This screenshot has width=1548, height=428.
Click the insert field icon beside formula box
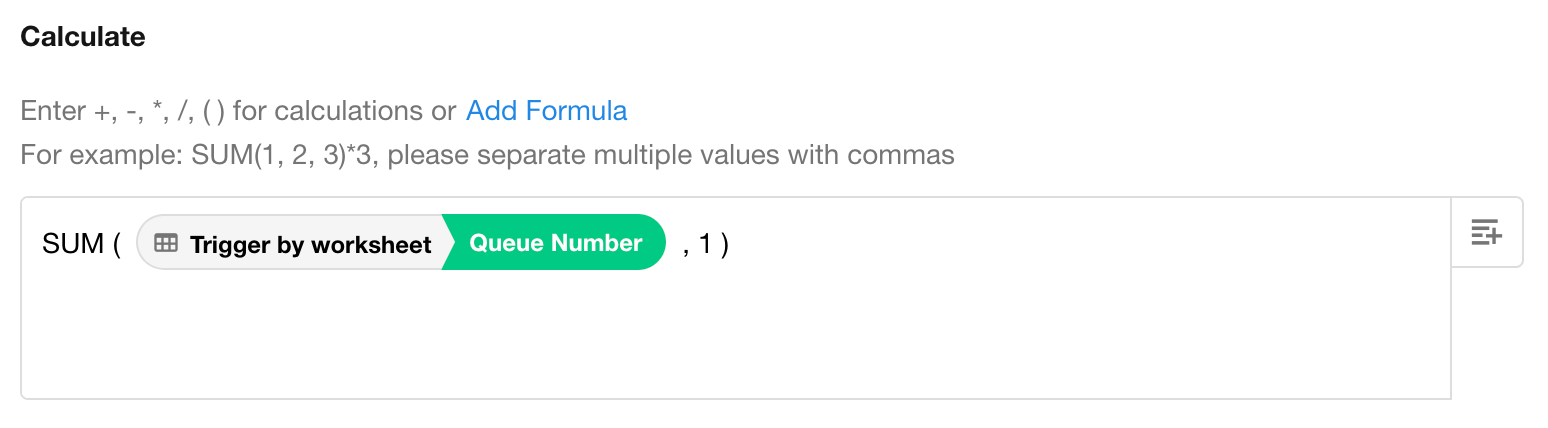1486,232
